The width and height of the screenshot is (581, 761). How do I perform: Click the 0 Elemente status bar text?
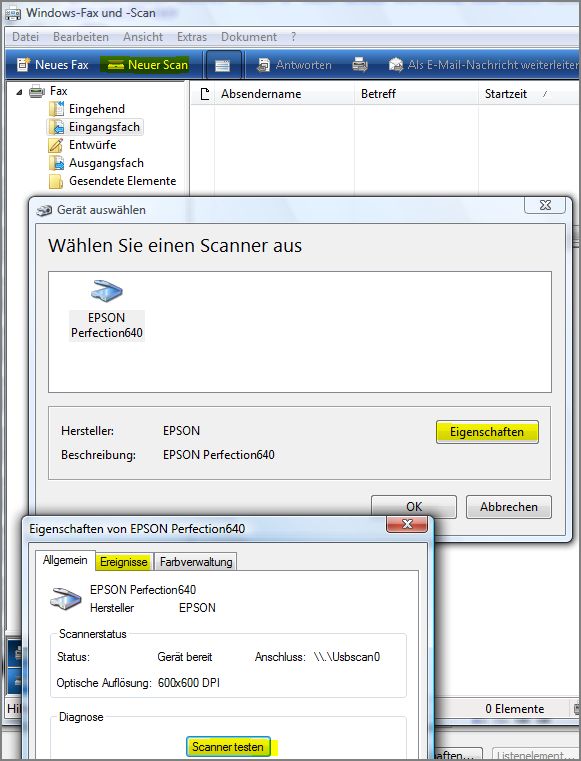coord(515,709)
